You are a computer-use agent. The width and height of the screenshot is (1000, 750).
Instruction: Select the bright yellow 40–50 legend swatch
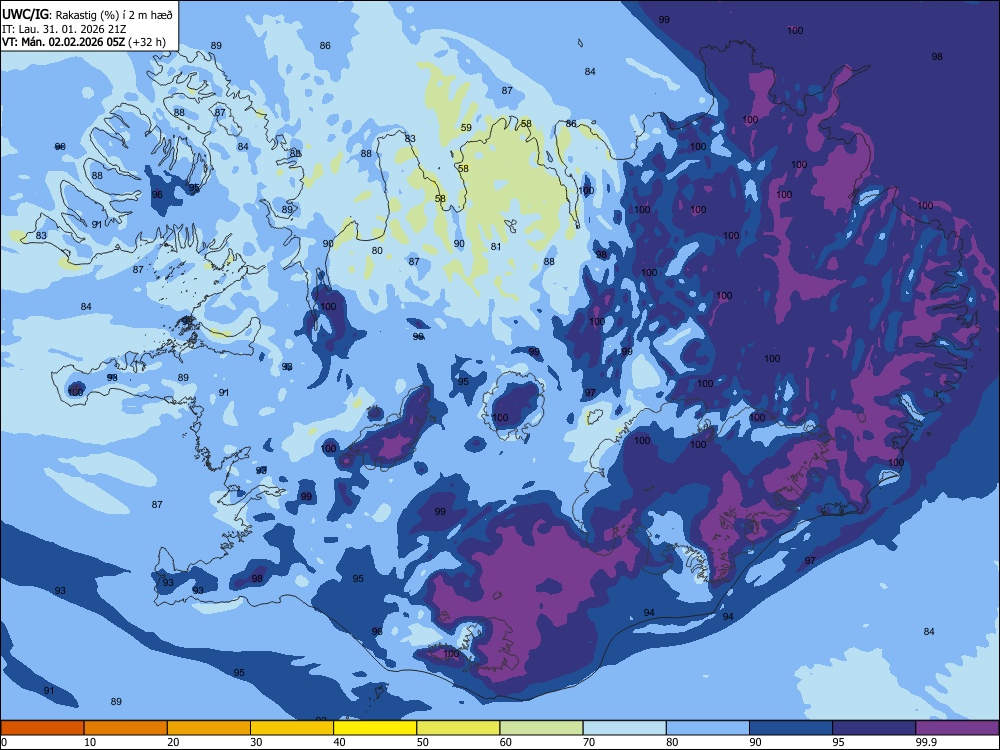(x=375, y=728)
